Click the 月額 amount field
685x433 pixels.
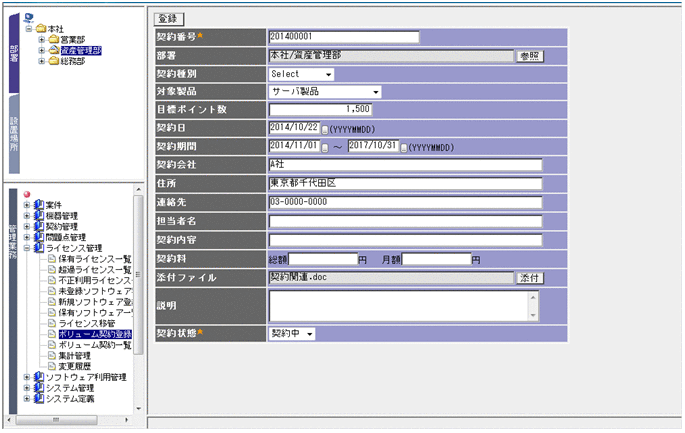(437, 259)
